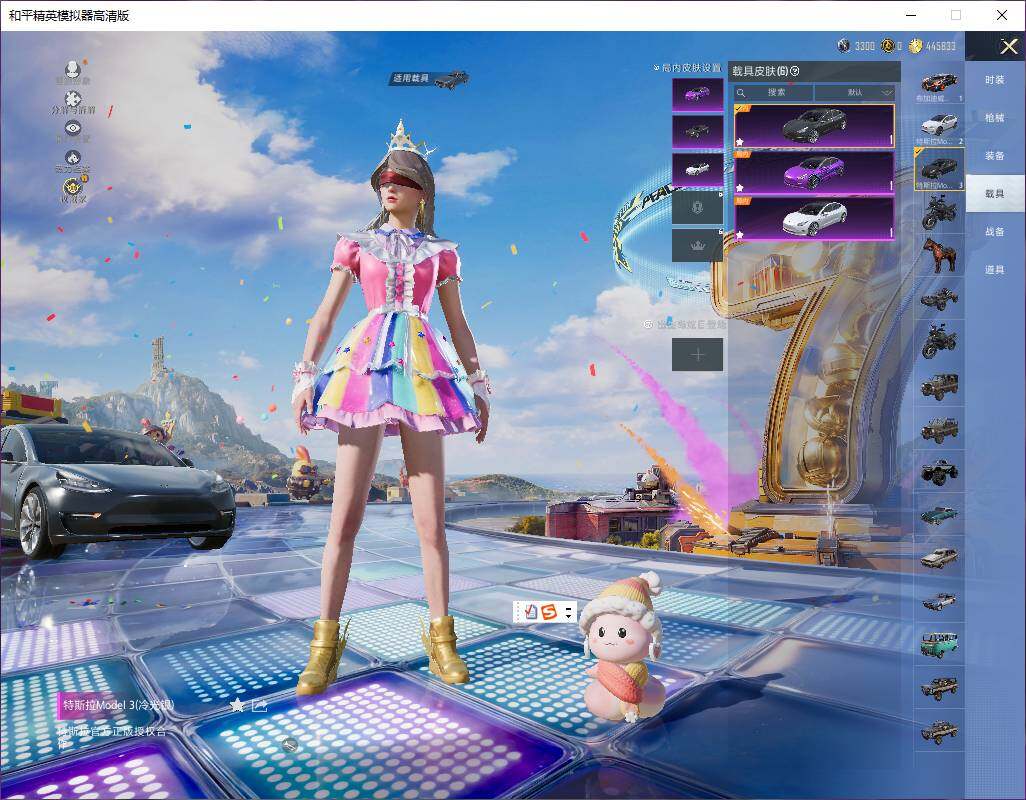Expand the 局内皮肤设置 header
Viewport: 1026px width, 800px height.
tap(687, 67)
